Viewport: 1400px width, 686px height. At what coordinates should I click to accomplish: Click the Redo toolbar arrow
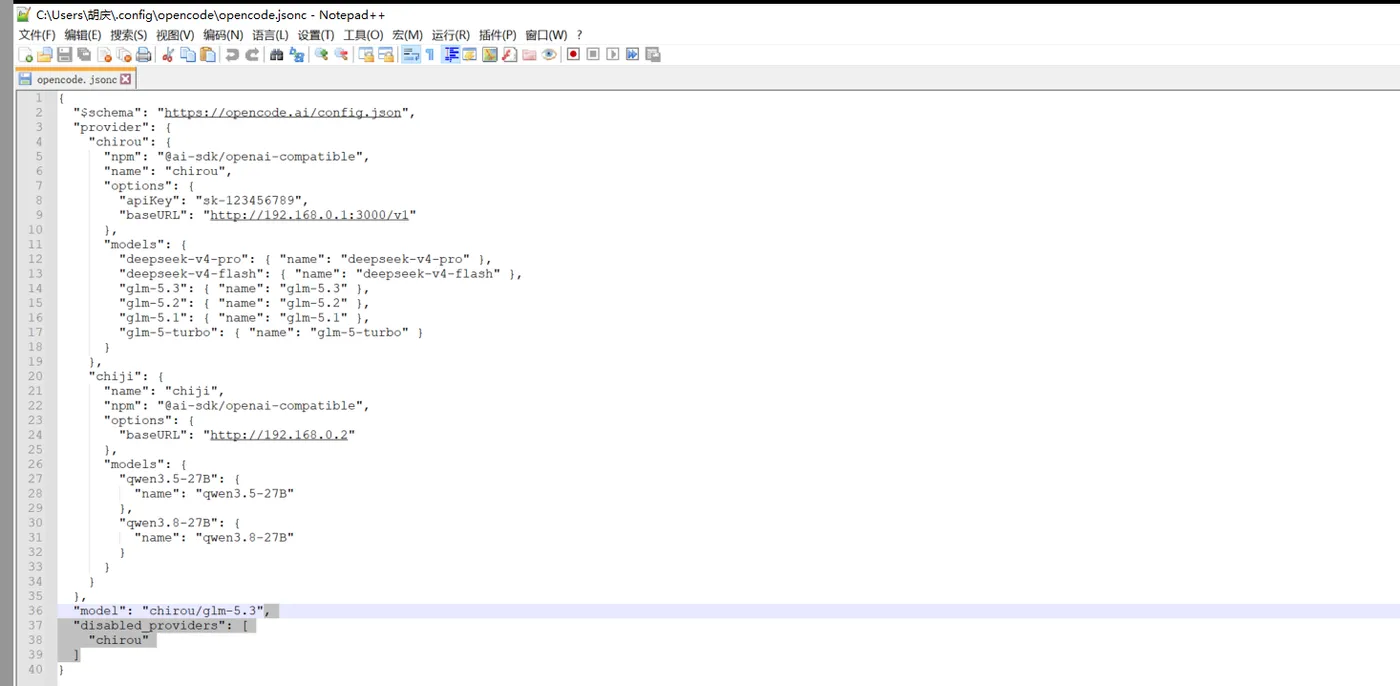[x=252, y=54]
